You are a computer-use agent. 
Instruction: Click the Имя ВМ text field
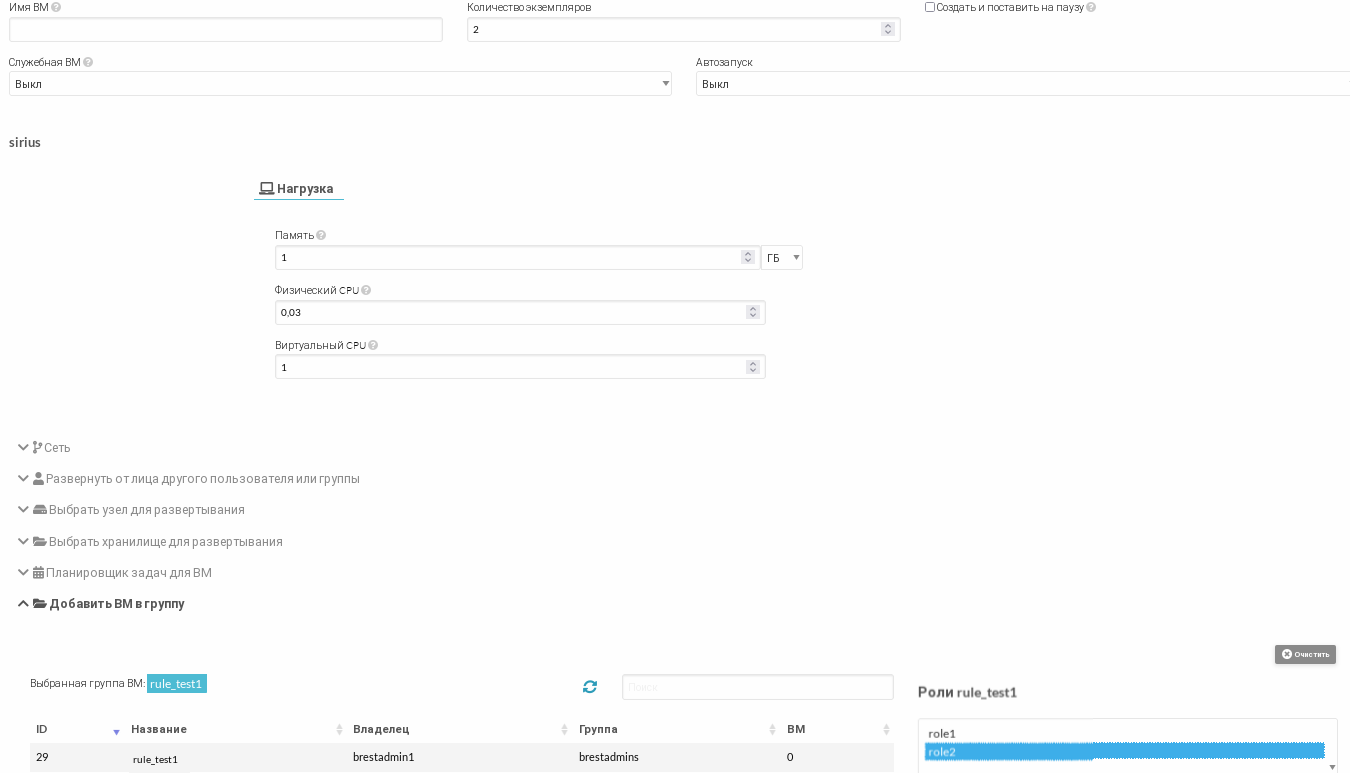coord(225,30)
